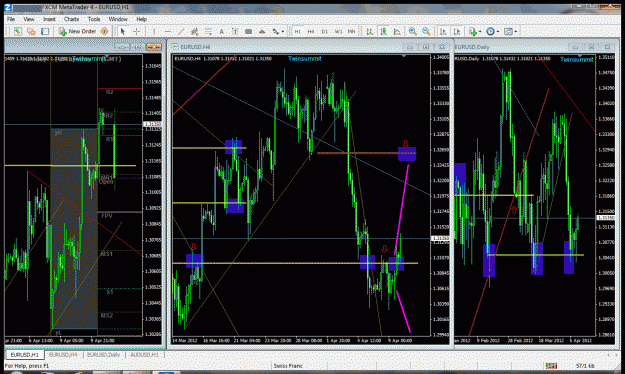
Task: Click the orange Expert Advisors icon
Action: coord(104,31)
